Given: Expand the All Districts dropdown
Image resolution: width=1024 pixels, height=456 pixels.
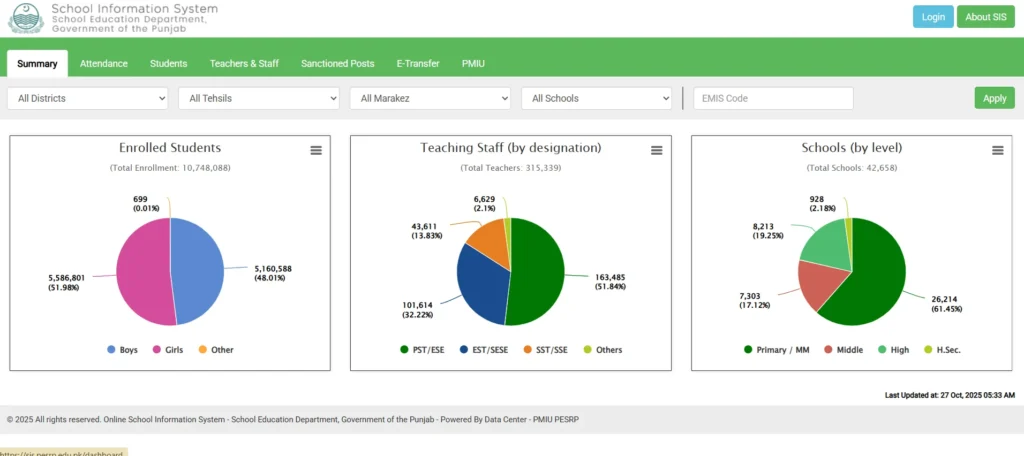Looking at the screenshot, I should (88, 98).
